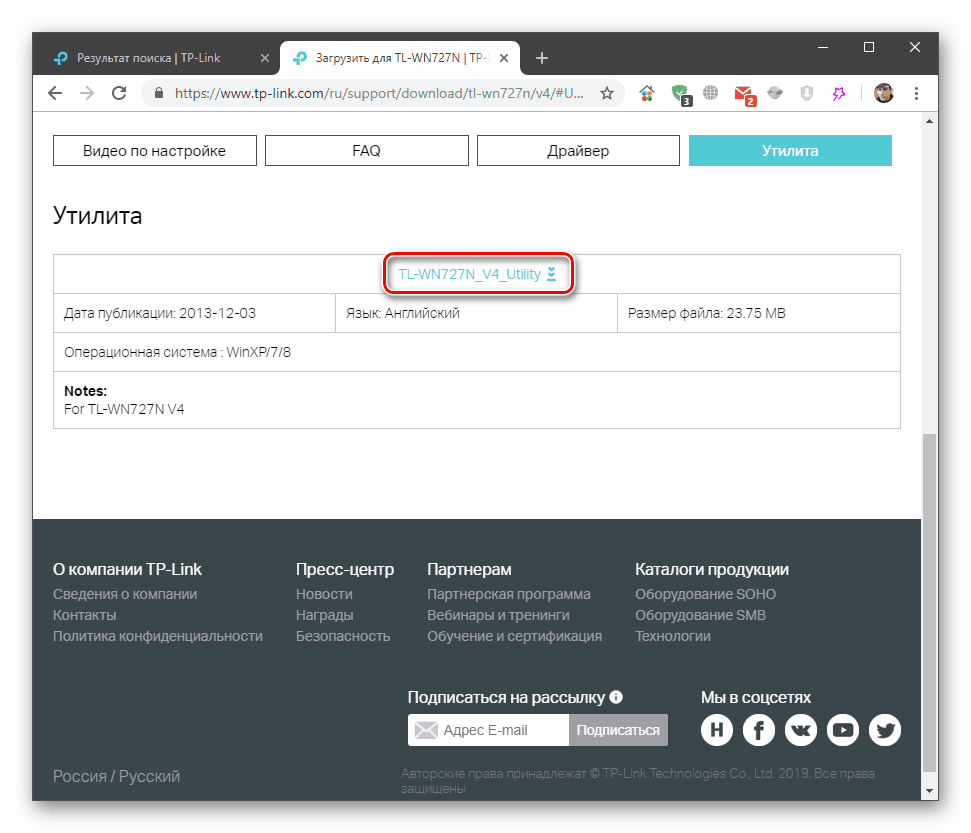971x833 pixels.
Task: Select the Загрузить для TL-WN727N tab
Action: point(399,58)
